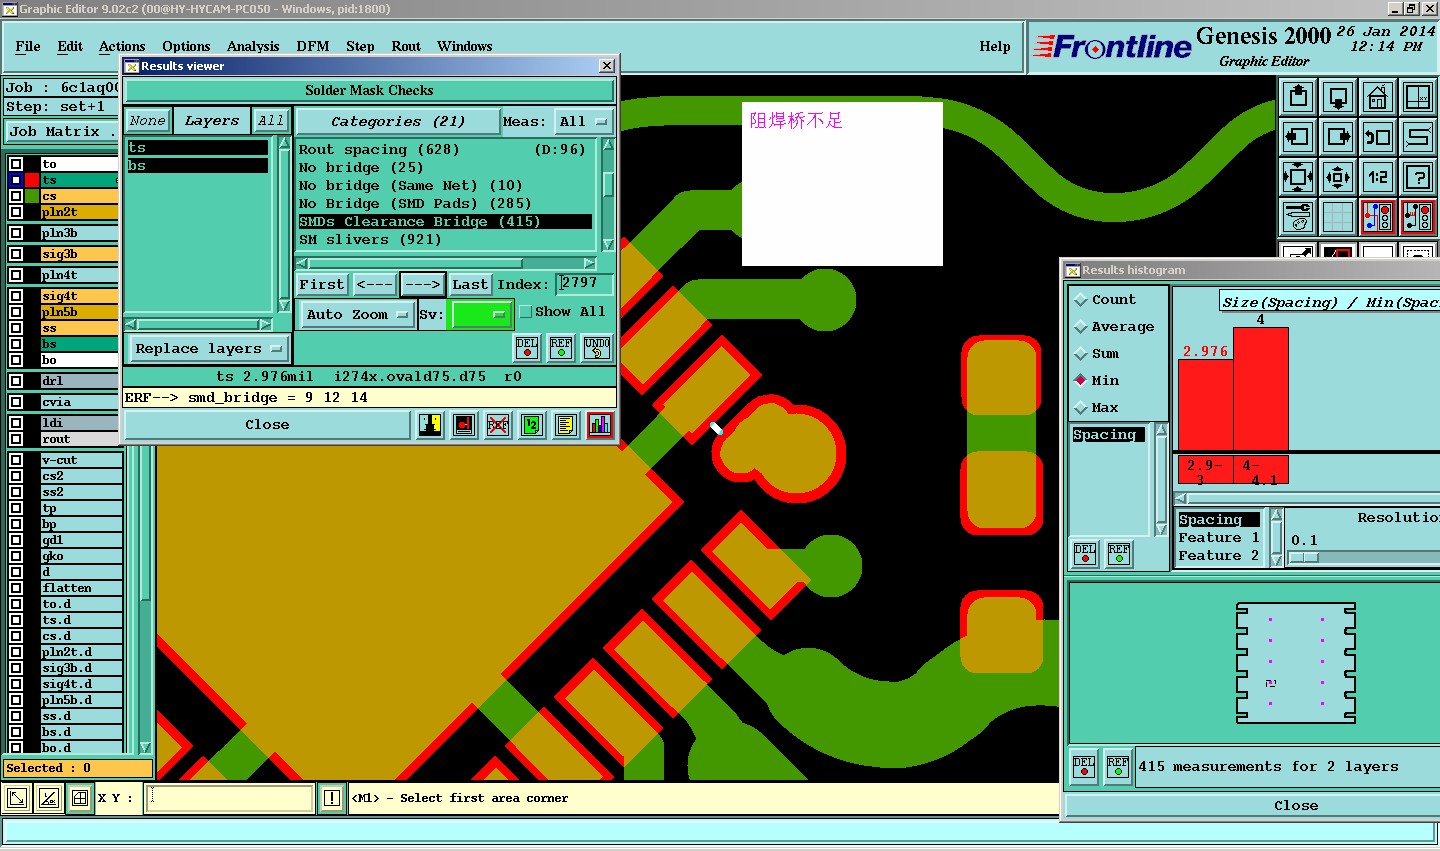Click the pan left icon
Screen dimensions: 1440x851
pos(1298,137)
